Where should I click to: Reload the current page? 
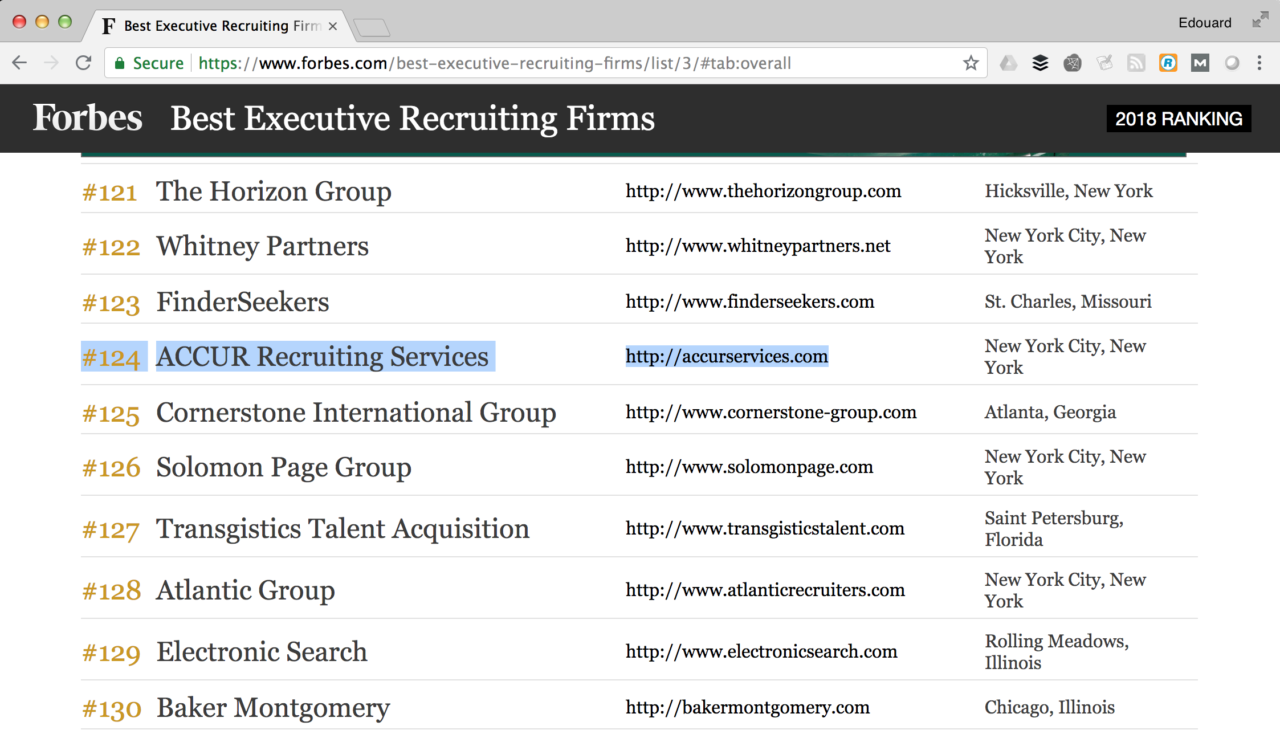(x=83, y=63)
